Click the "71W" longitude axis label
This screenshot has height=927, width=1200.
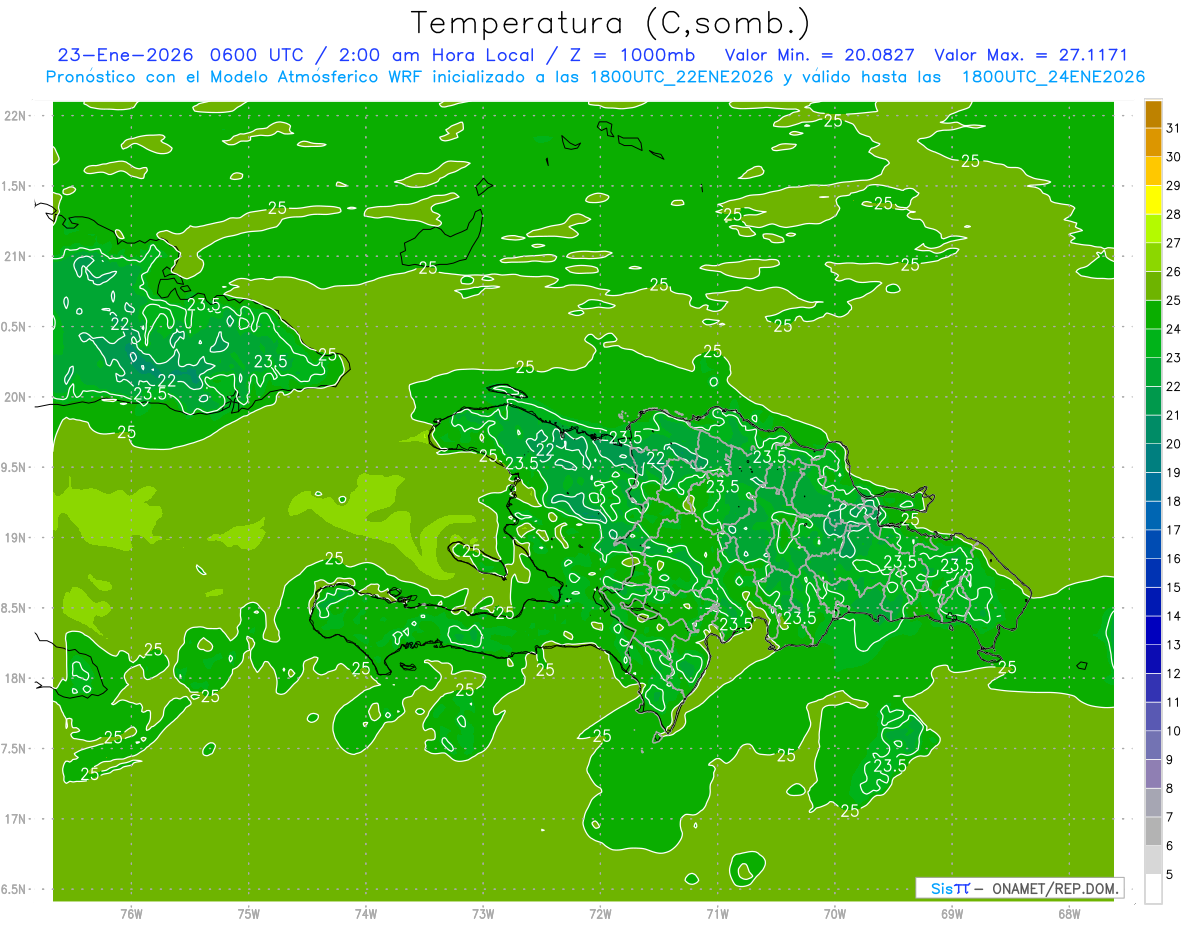pyautogui.click(x=717, y=913)
